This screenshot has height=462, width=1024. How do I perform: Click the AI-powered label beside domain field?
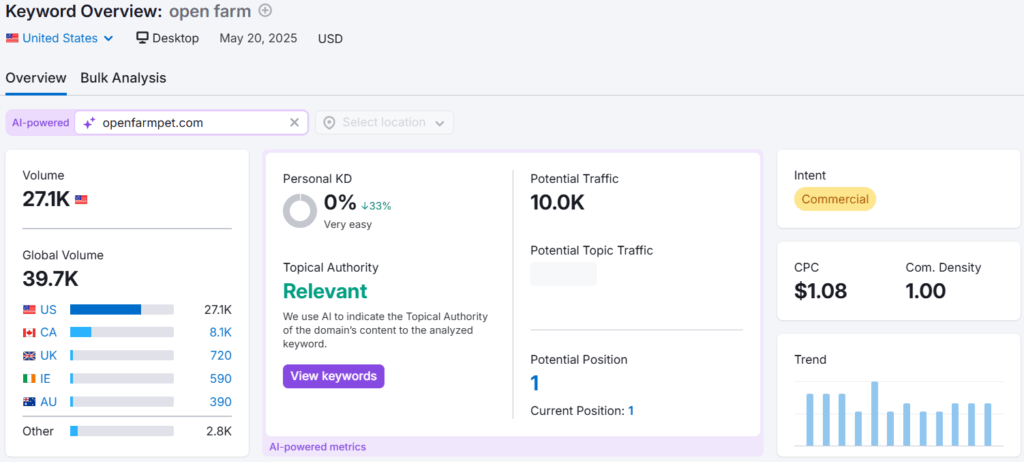(x=40, y=122)
